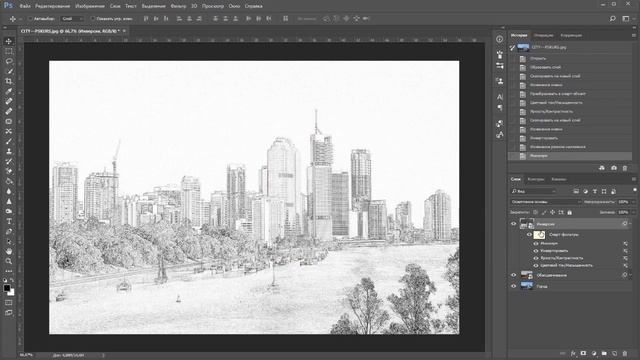This screenshot has width=640, height=360.
Task: Select the Lasso tool
Action: click(9, 61)
